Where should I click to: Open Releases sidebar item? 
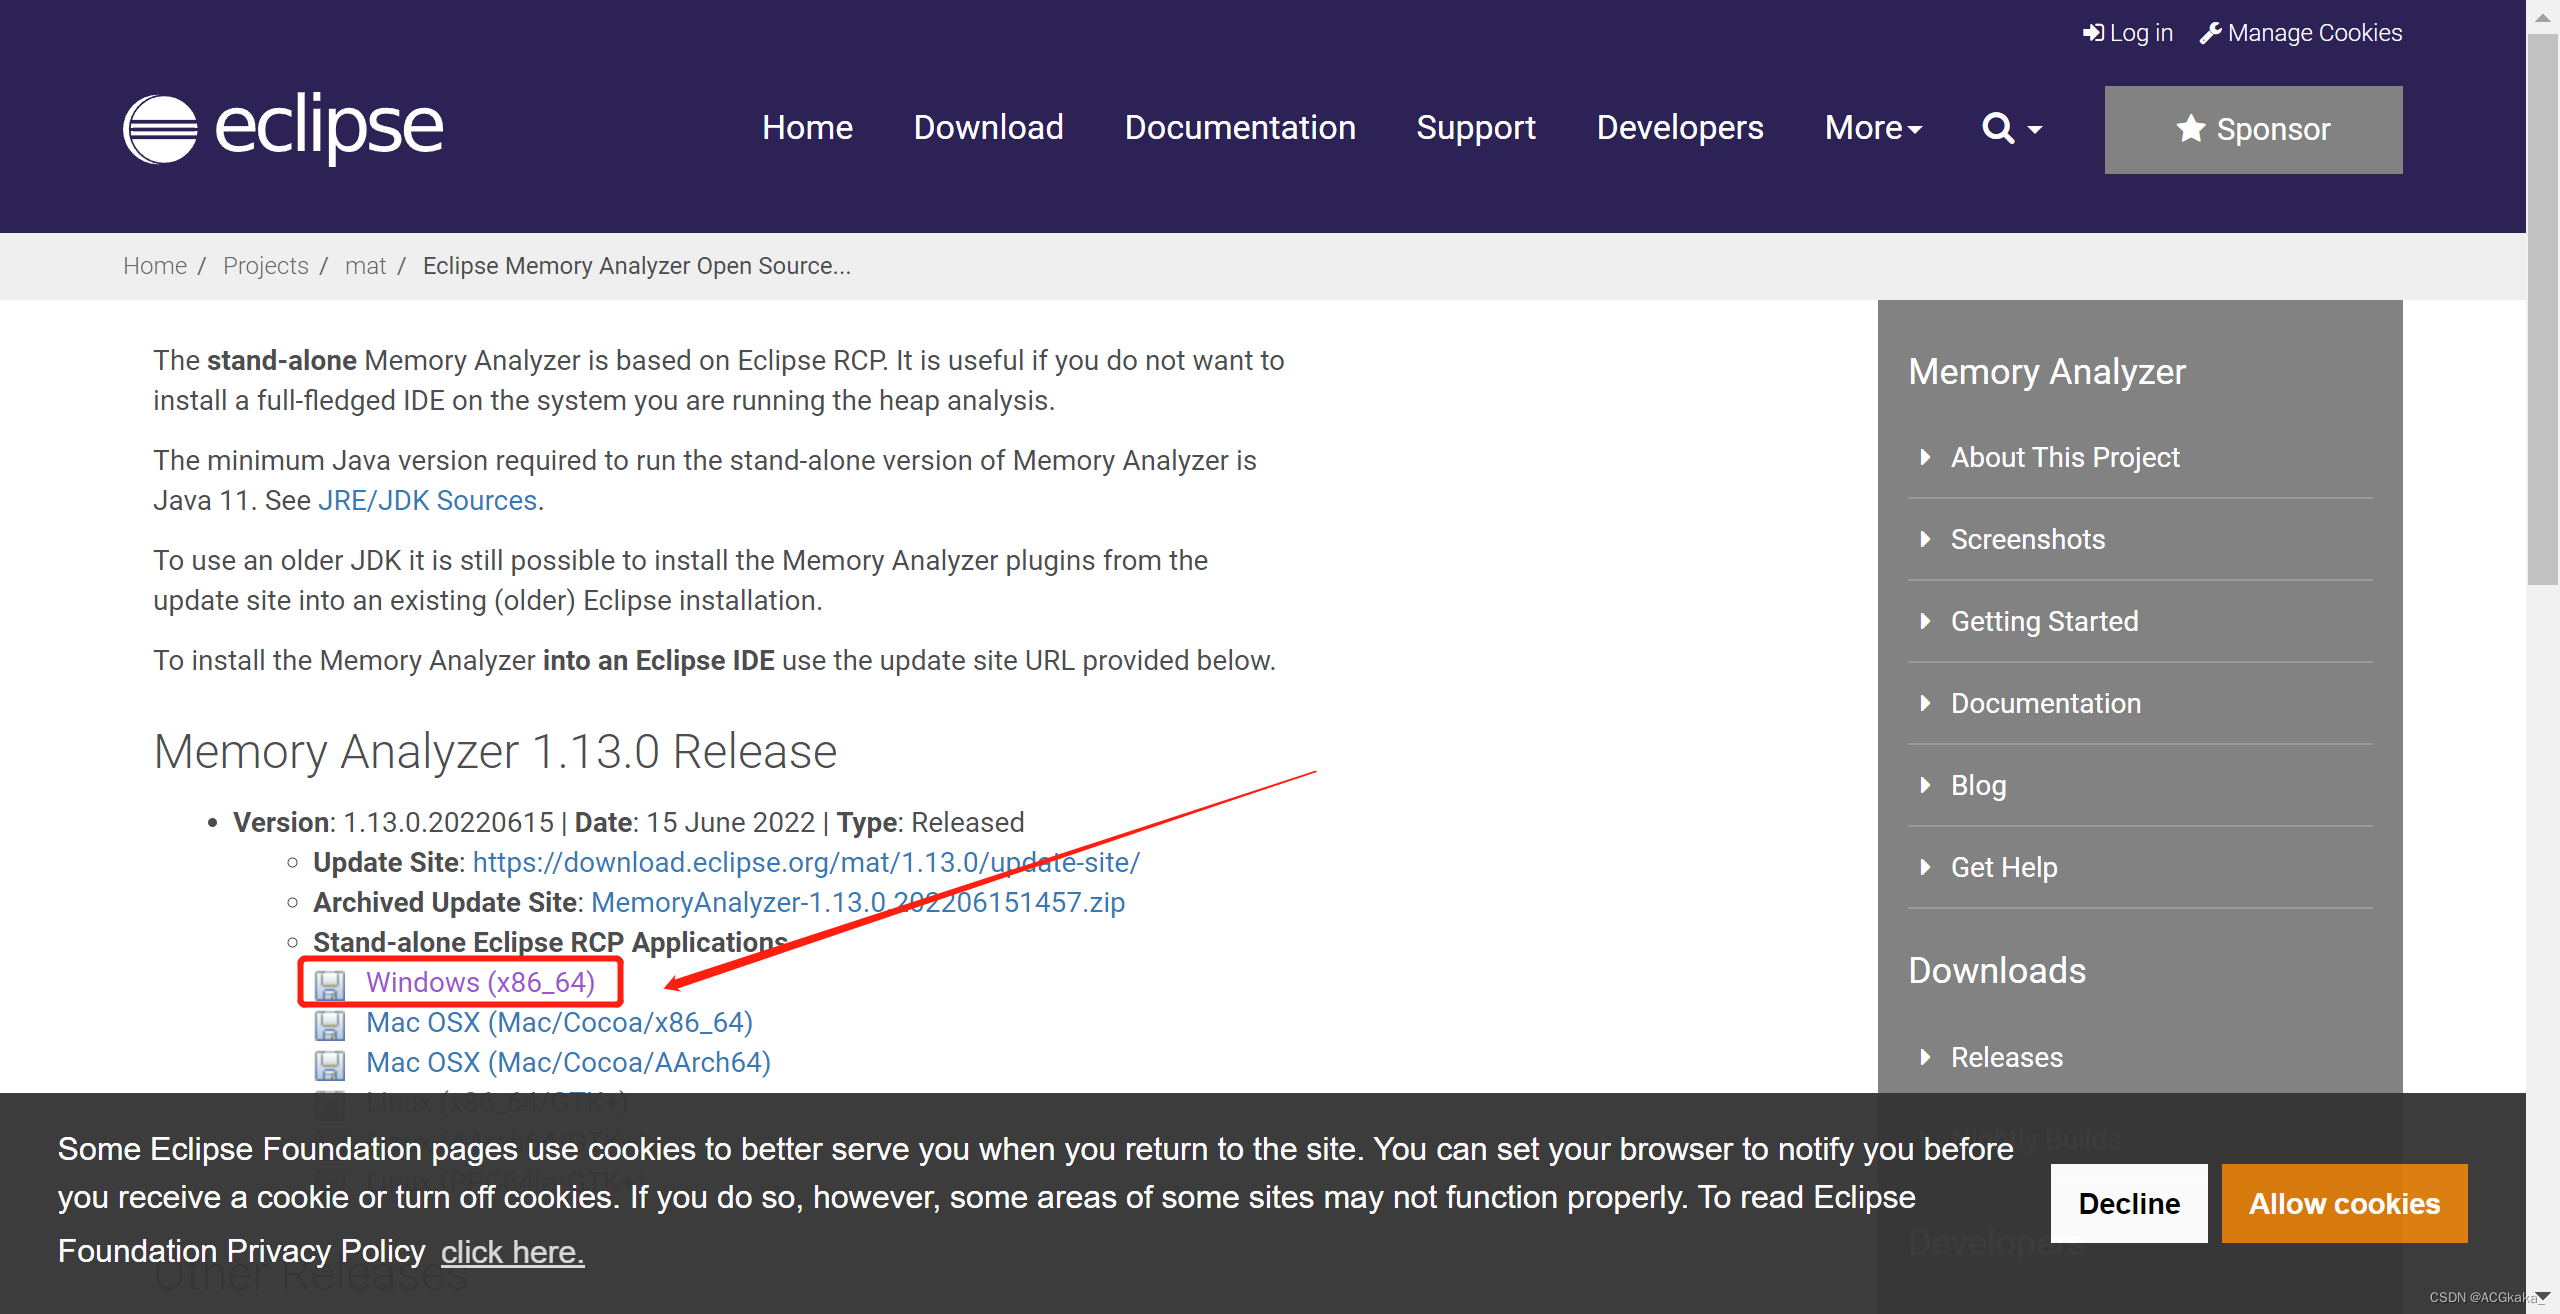point(2007,1057)
